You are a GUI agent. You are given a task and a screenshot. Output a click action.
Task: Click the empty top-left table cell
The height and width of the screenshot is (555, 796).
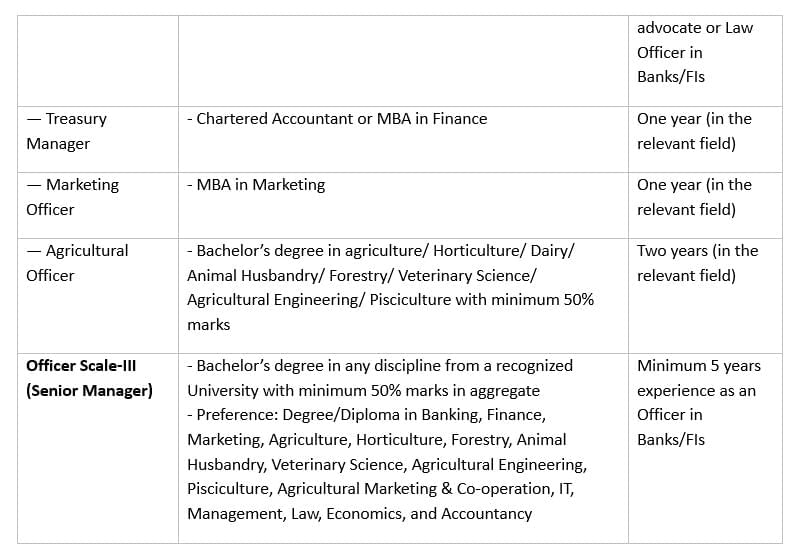coord(98,60)
